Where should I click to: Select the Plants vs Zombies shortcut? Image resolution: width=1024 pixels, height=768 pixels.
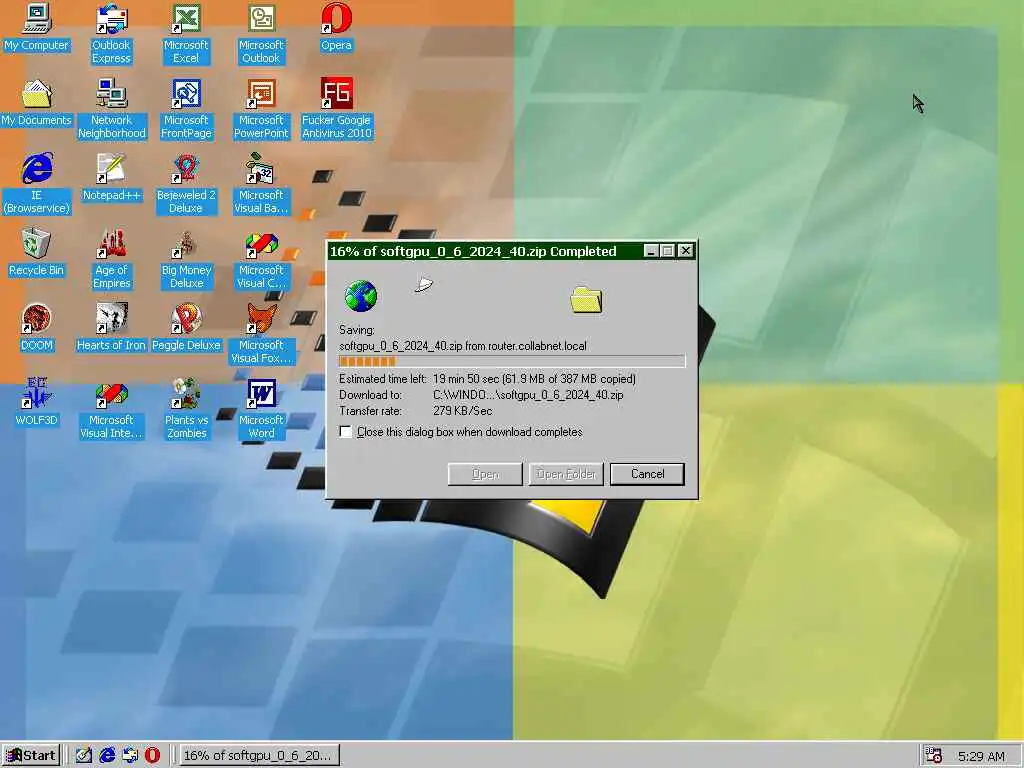[186, 408]
